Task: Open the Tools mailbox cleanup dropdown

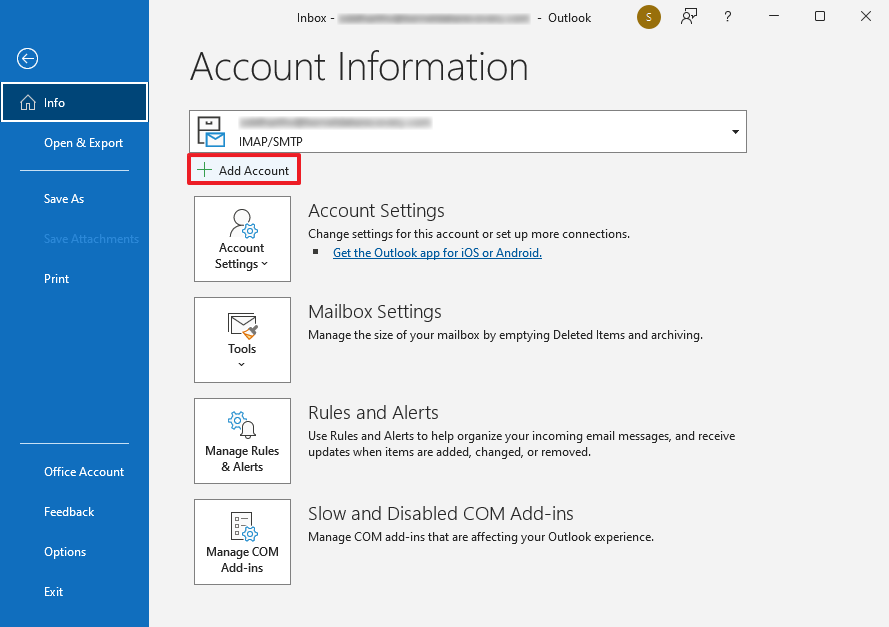Action: coord(242,340)
